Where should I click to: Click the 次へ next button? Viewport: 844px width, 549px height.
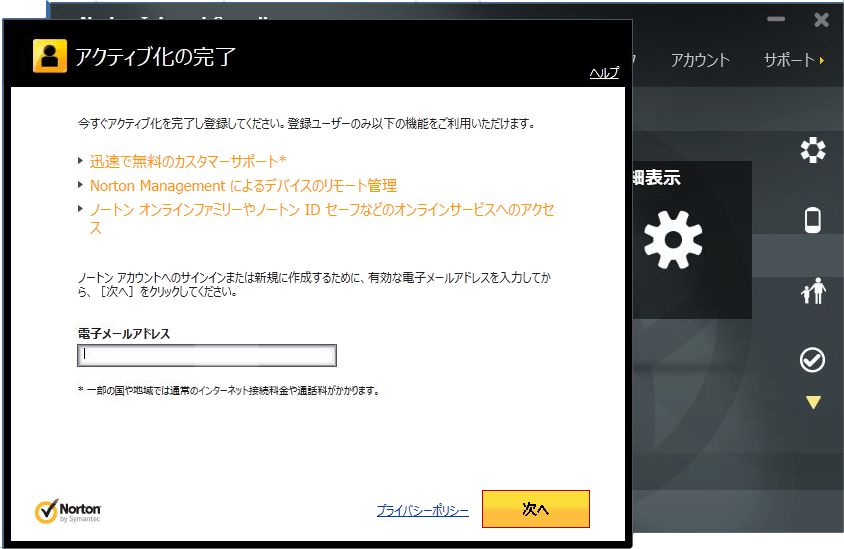536,509
